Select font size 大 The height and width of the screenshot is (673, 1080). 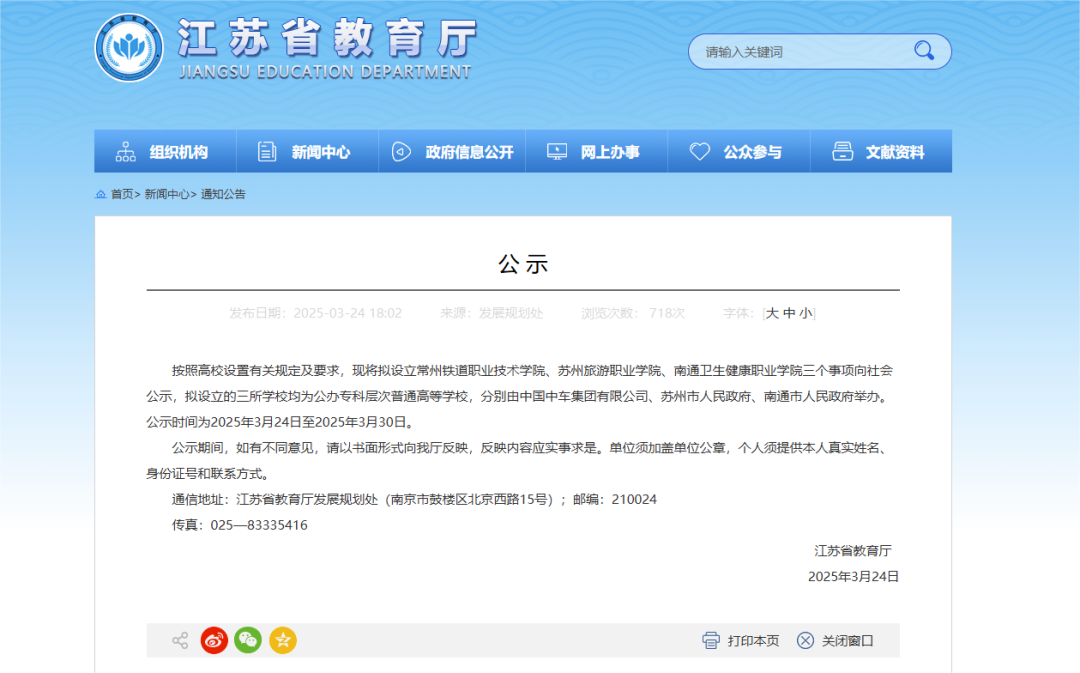coord(771,313)
